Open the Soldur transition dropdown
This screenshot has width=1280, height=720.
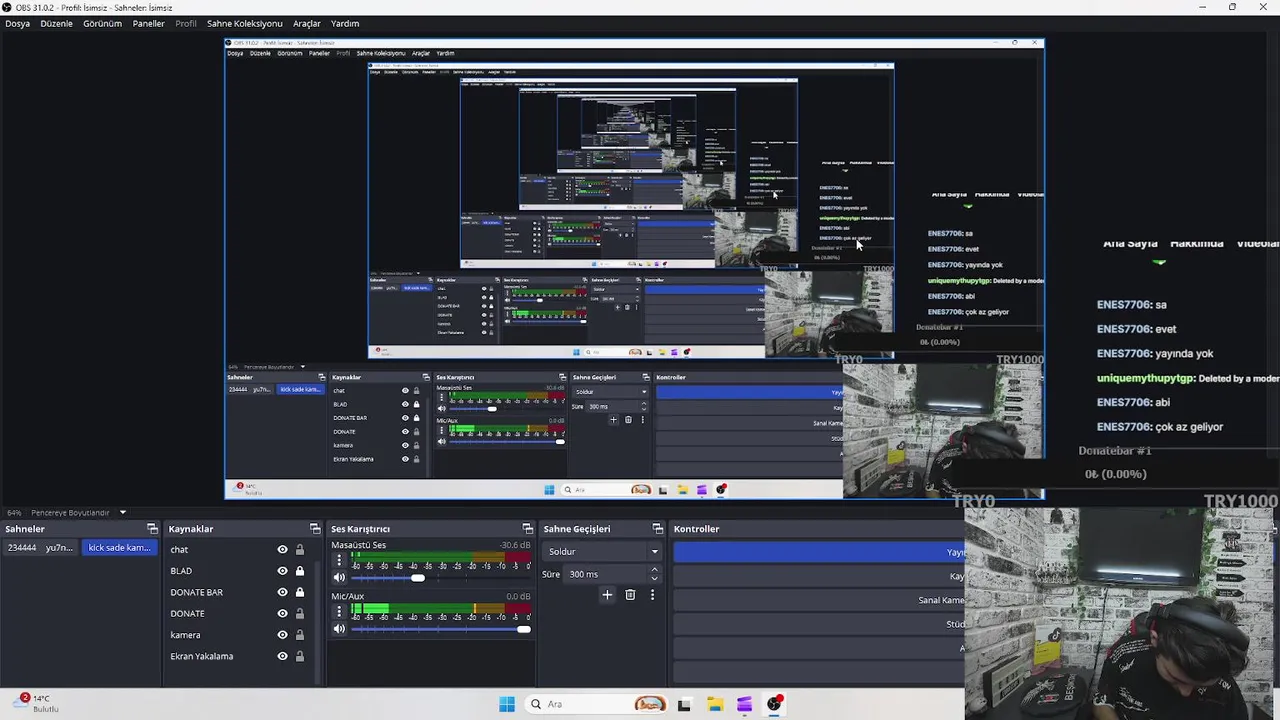tap(603, 552)
